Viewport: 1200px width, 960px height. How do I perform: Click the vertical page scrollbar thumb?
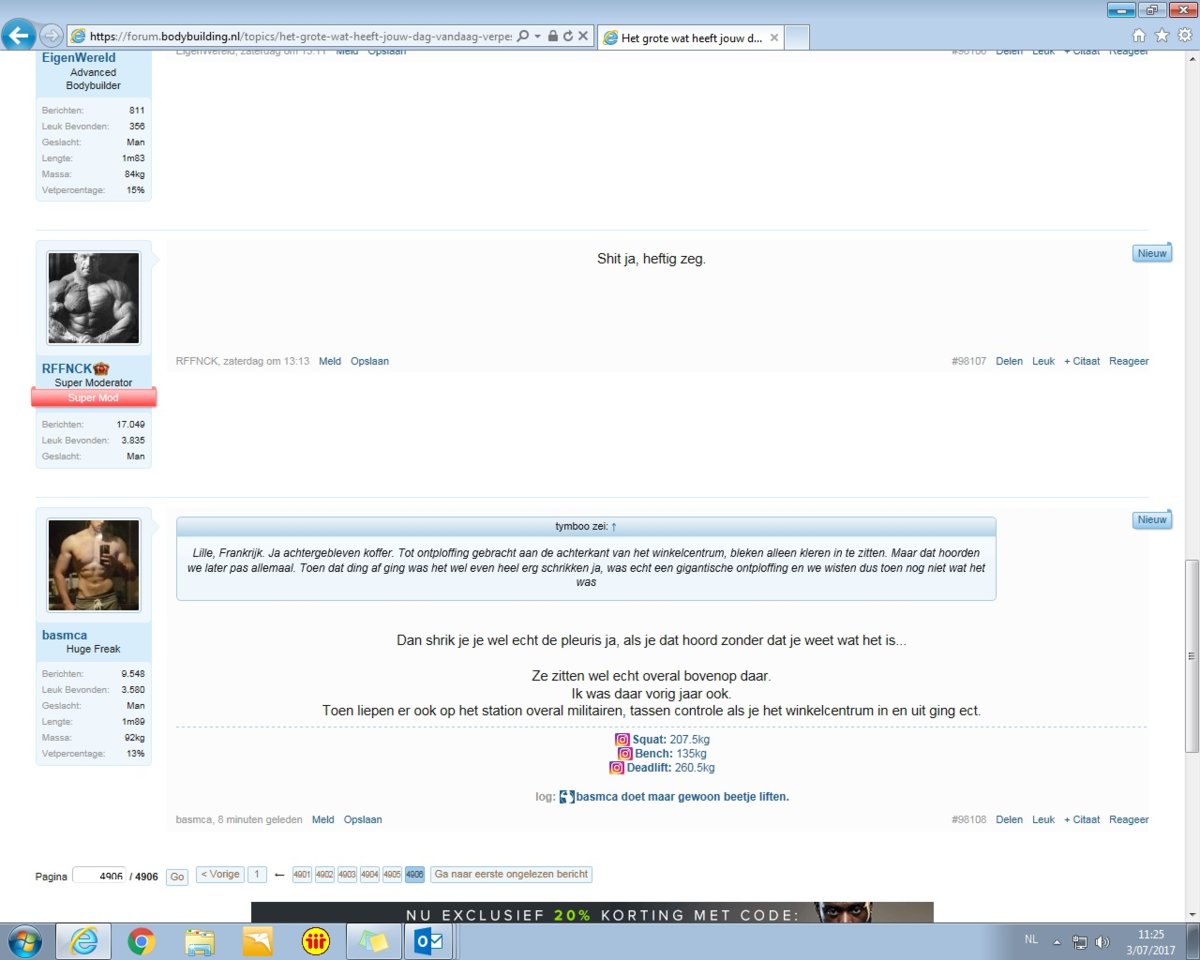(1191, 655)
